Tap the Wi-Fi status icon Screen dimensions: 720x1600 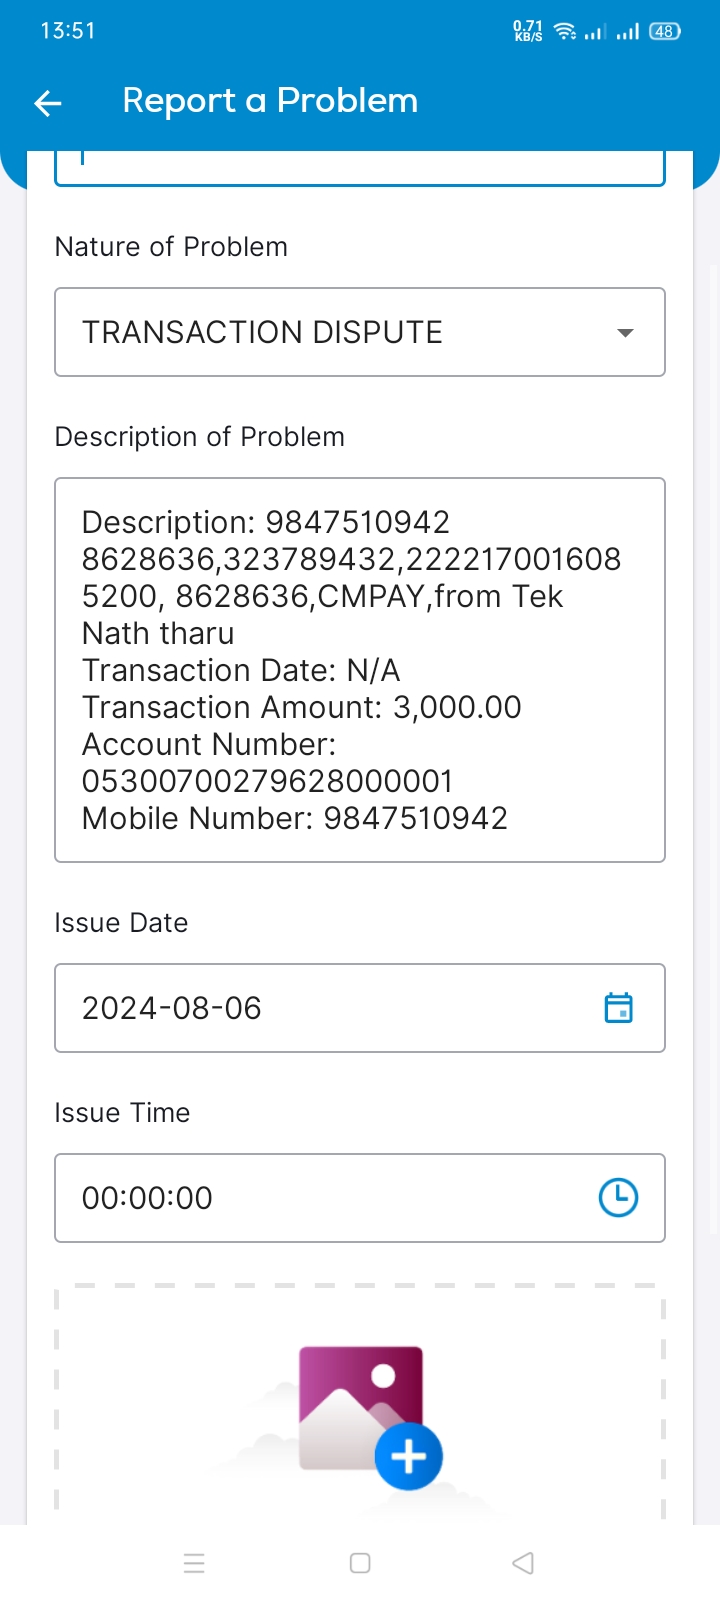(x=566, y=31)
